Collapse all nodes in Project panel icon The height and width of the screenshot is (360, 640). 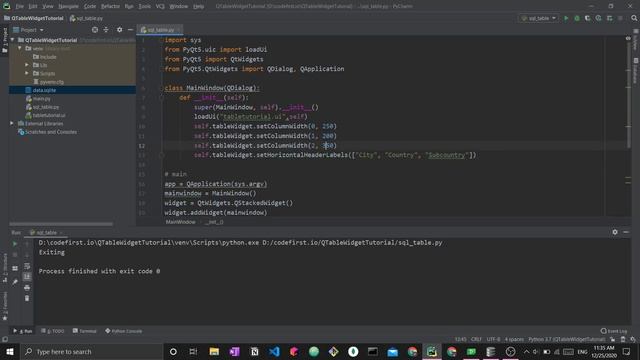click(106, 30)
